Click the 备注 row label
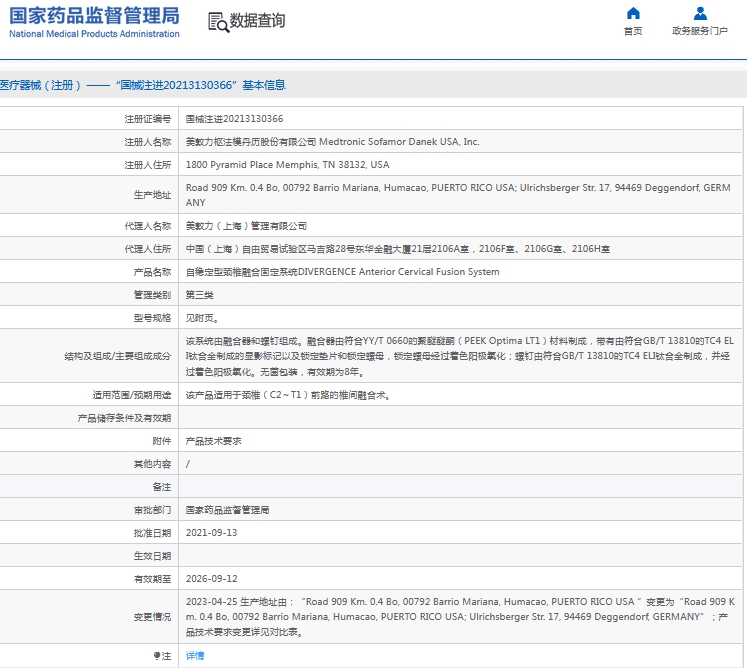This screenshot has height=668, width=747. [x=162, y=487]
